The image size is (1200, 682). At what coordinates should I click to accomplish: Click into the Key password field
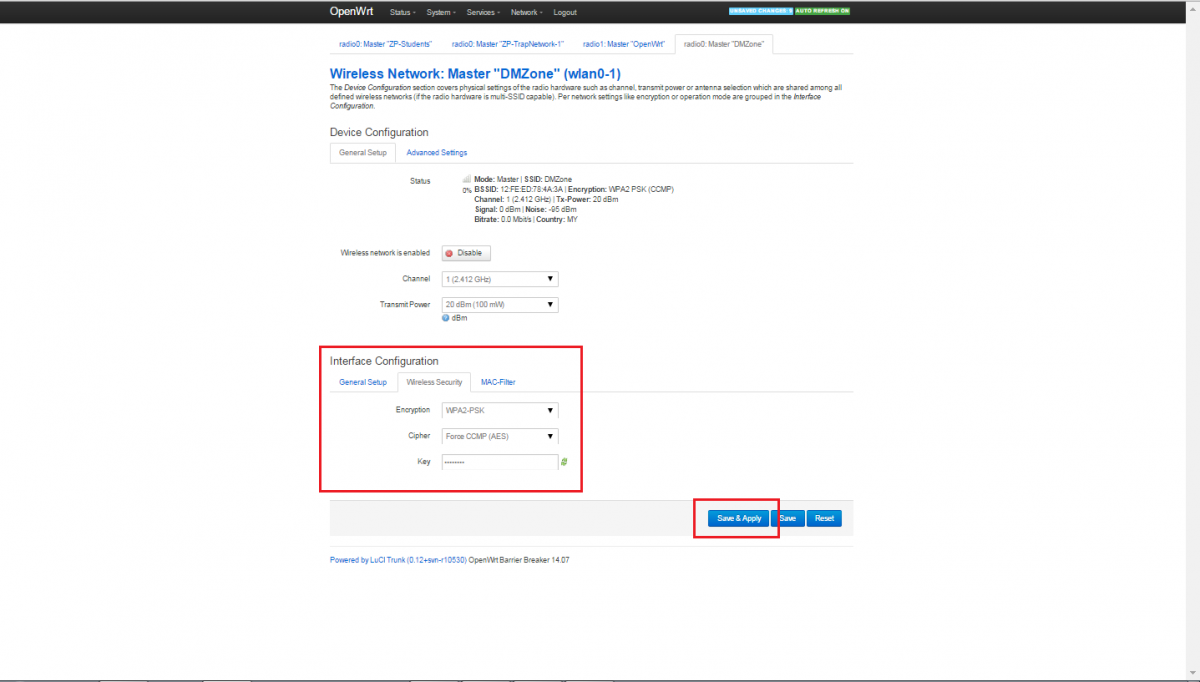pyautogui.click(x=499, y=462)
